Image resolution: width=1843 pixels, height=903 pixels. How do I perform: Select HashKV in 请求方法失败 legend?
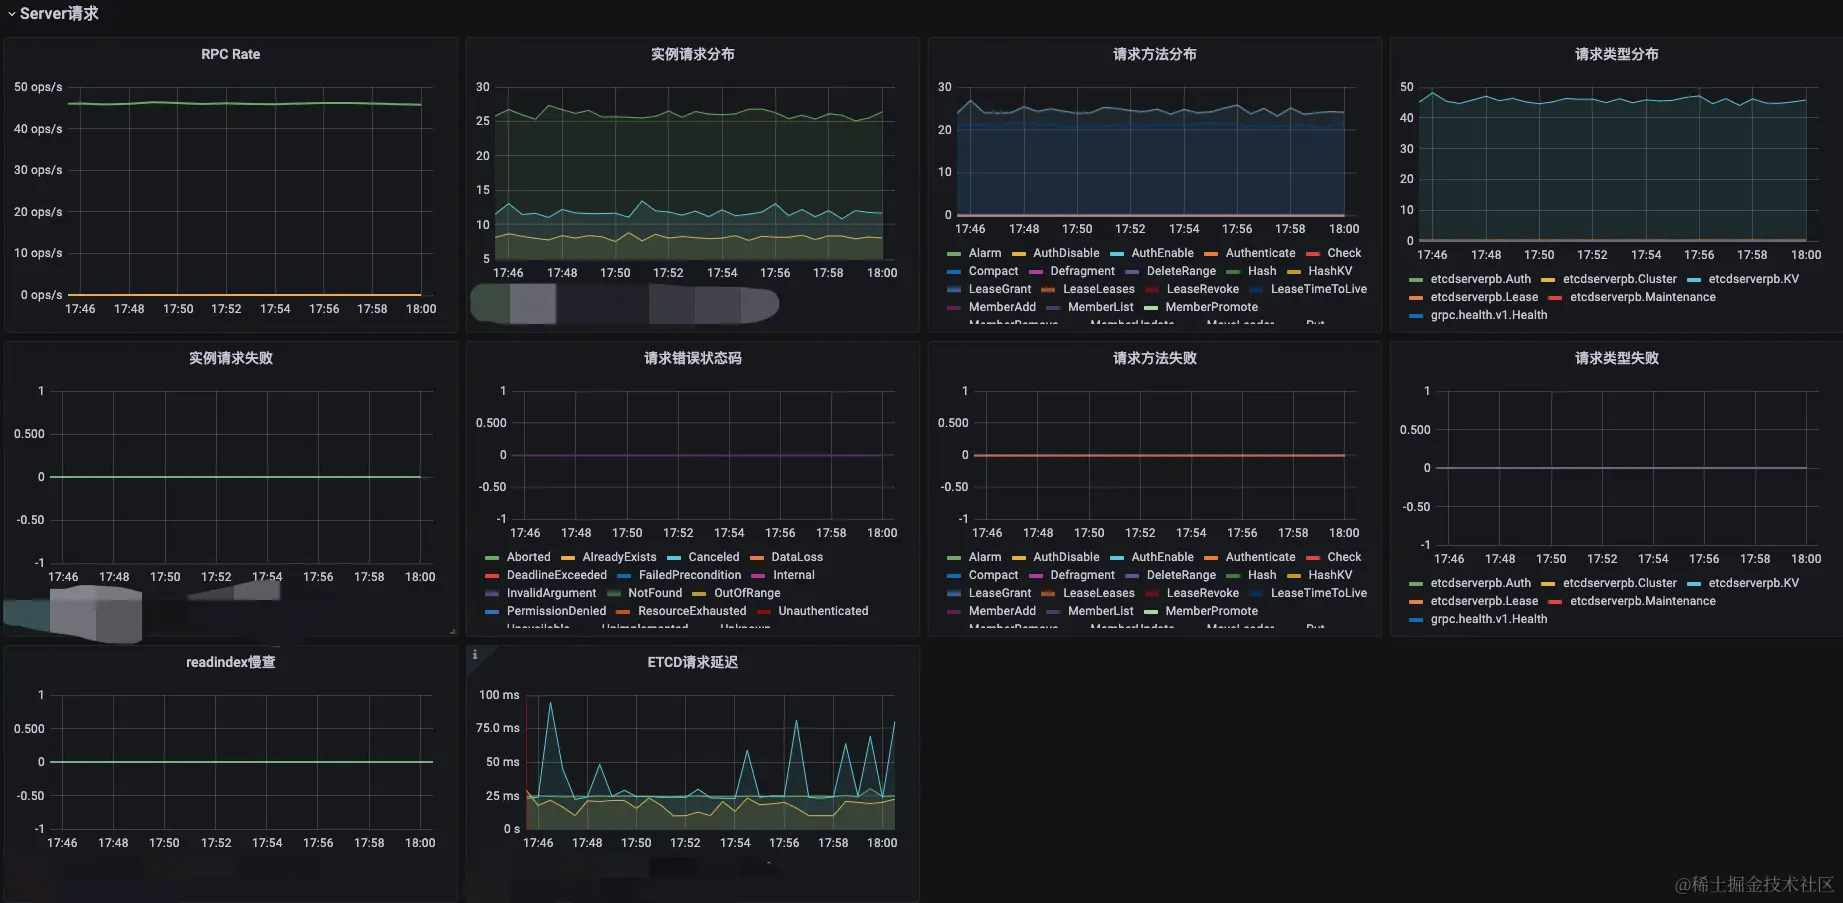[x=1330, y=575]
